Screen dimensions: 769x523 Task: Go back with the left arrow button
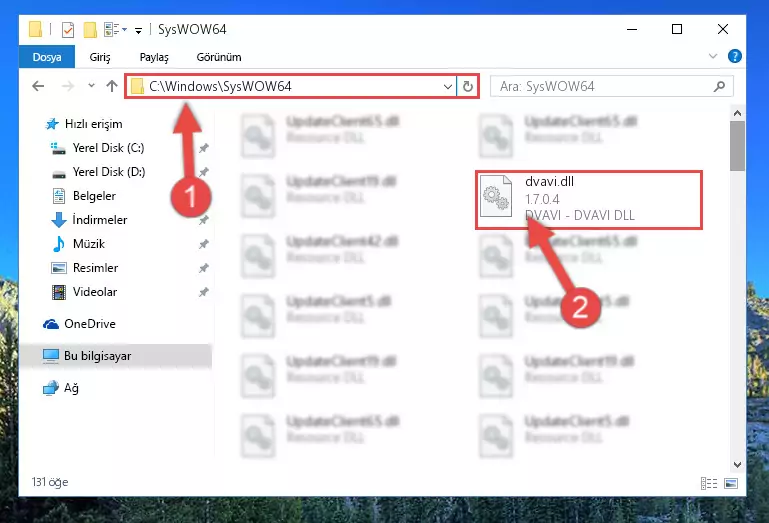pos(38,86)
